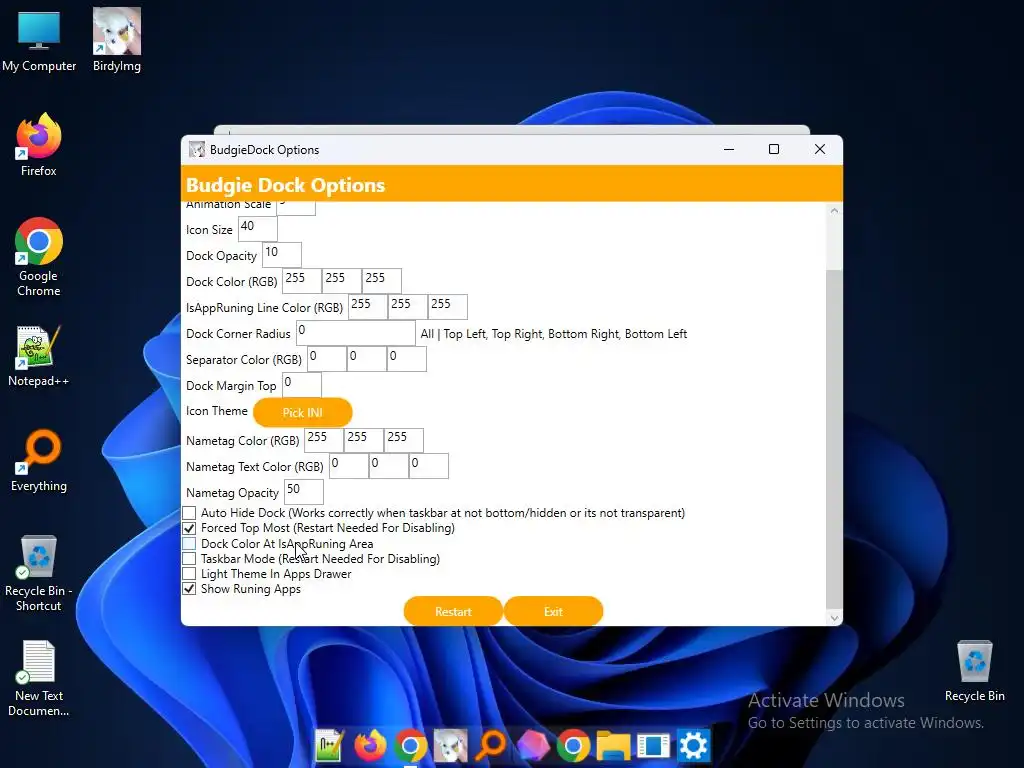Select the Firefox desktop shortcut
This screenshot has width=1024, height=768.
click(39, 145)
